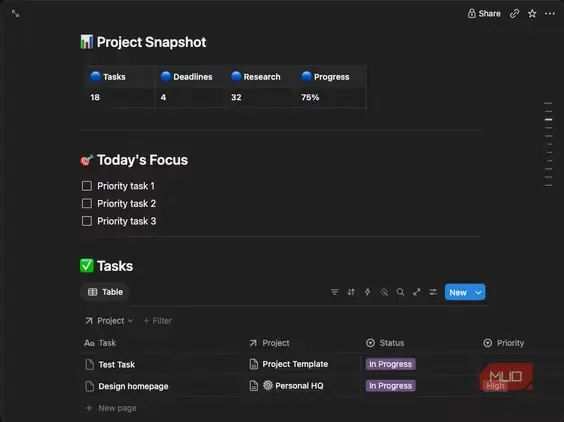Image resolution: width=564 pixels, height=422 pixels.
Task: Open the Project filter dropdown
Action: point(109,321)
